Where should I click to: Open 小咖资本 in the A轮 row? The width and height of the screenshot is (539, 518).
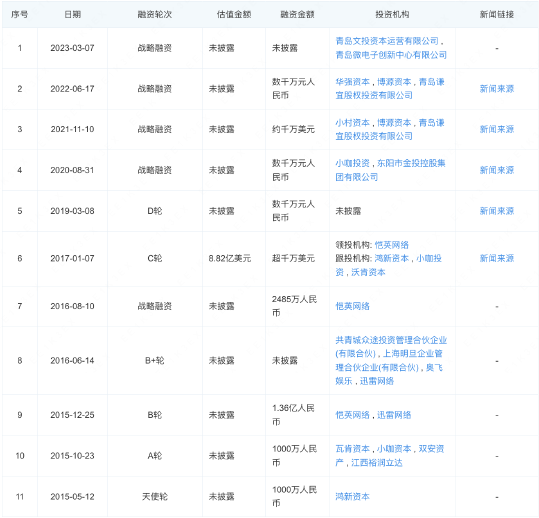click(394, 449)
